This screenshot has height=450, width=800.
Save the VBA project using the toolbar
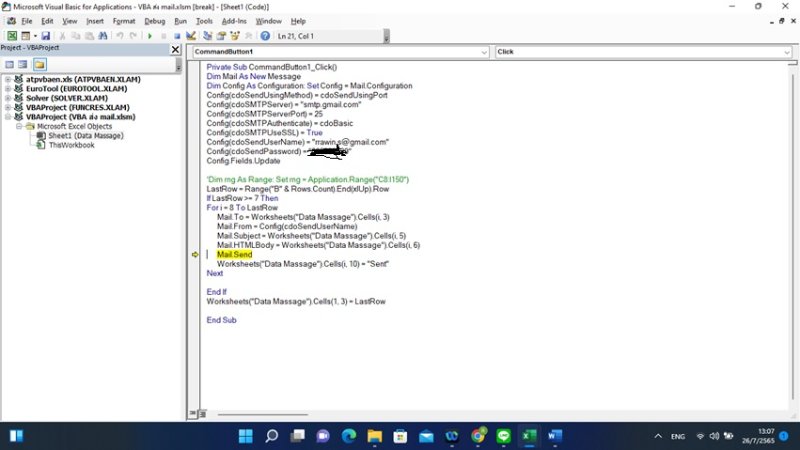[x=45, y=36]
